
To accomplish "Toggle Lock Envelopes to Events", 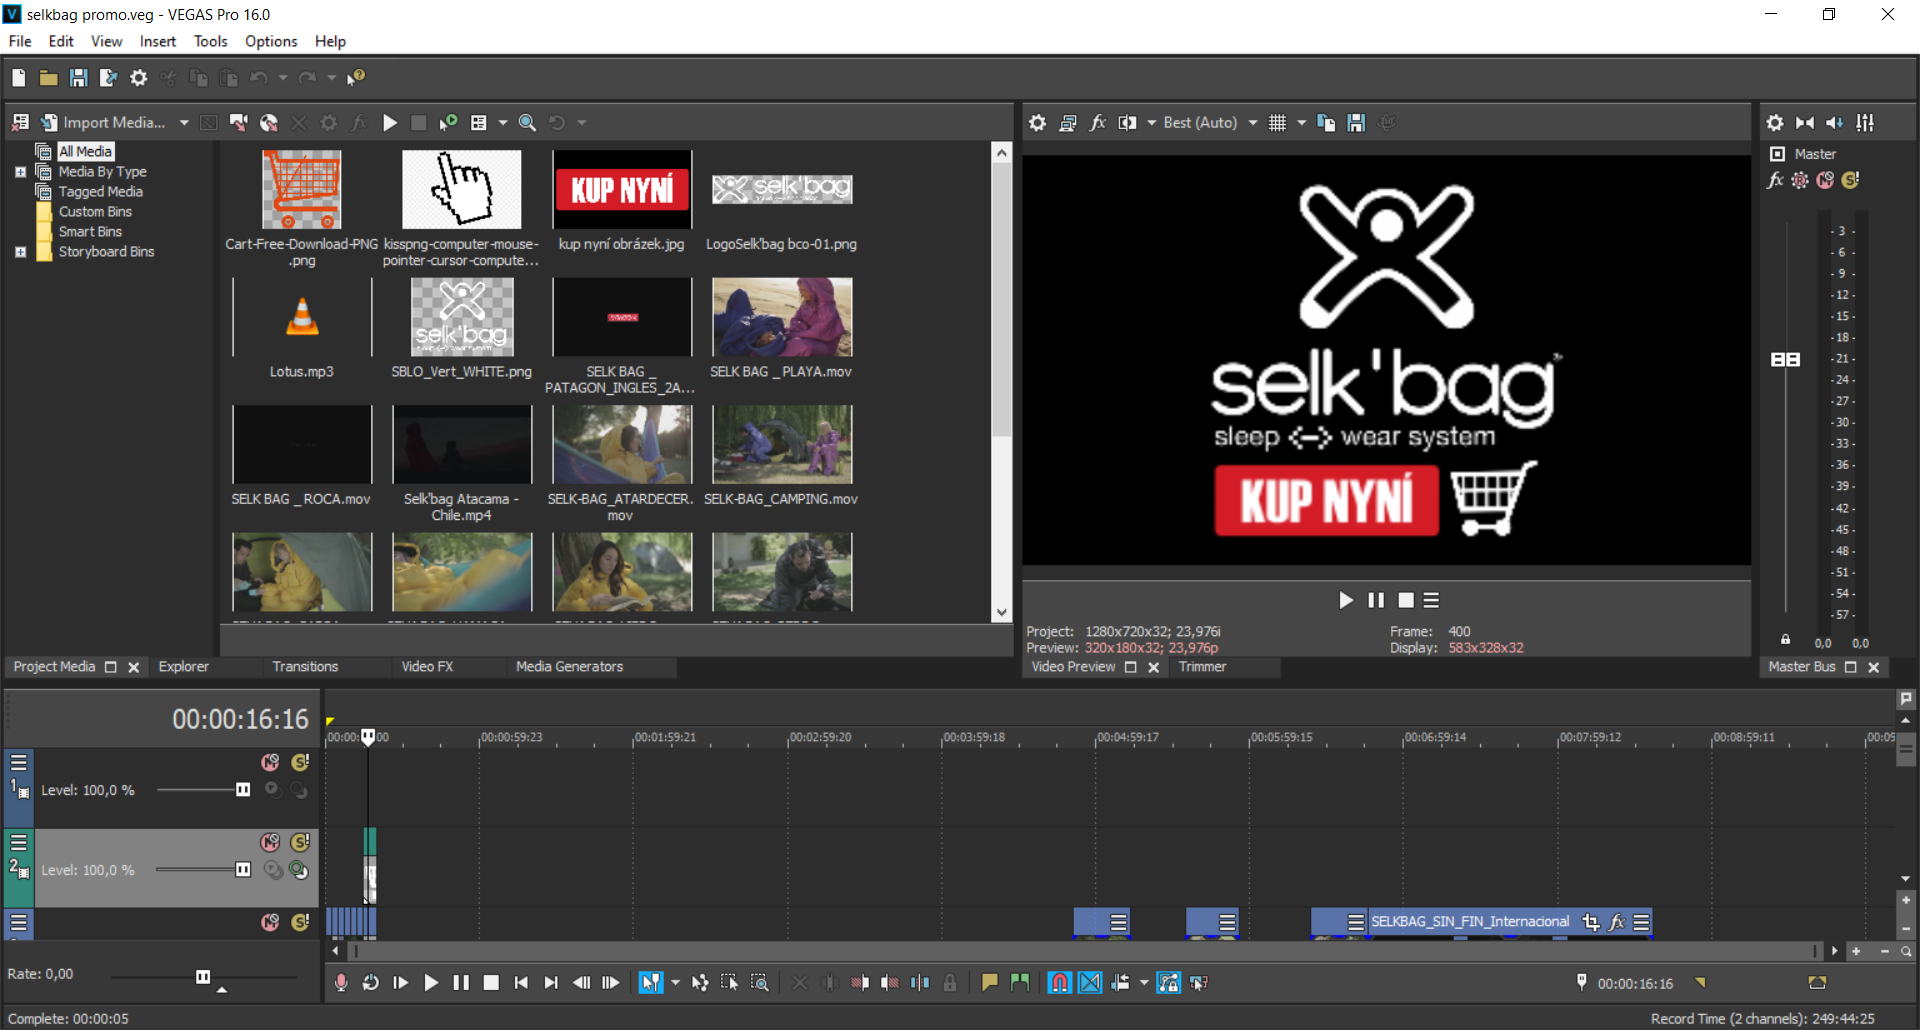I will (1169, 983).
